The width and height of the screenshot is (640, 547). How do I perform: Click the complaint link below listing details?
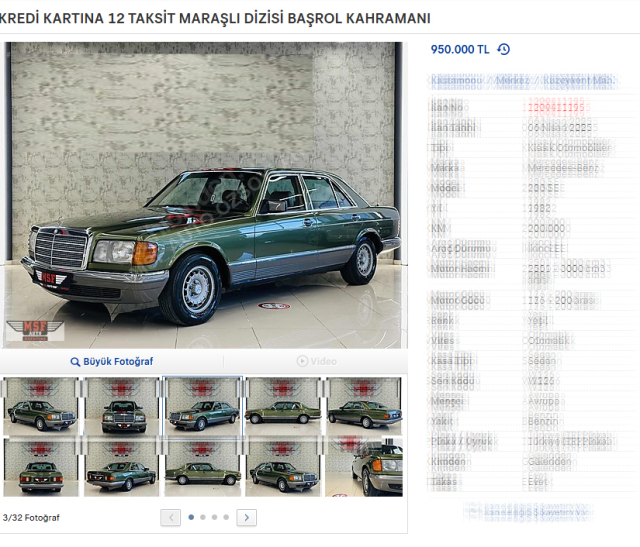click(531, 512)
